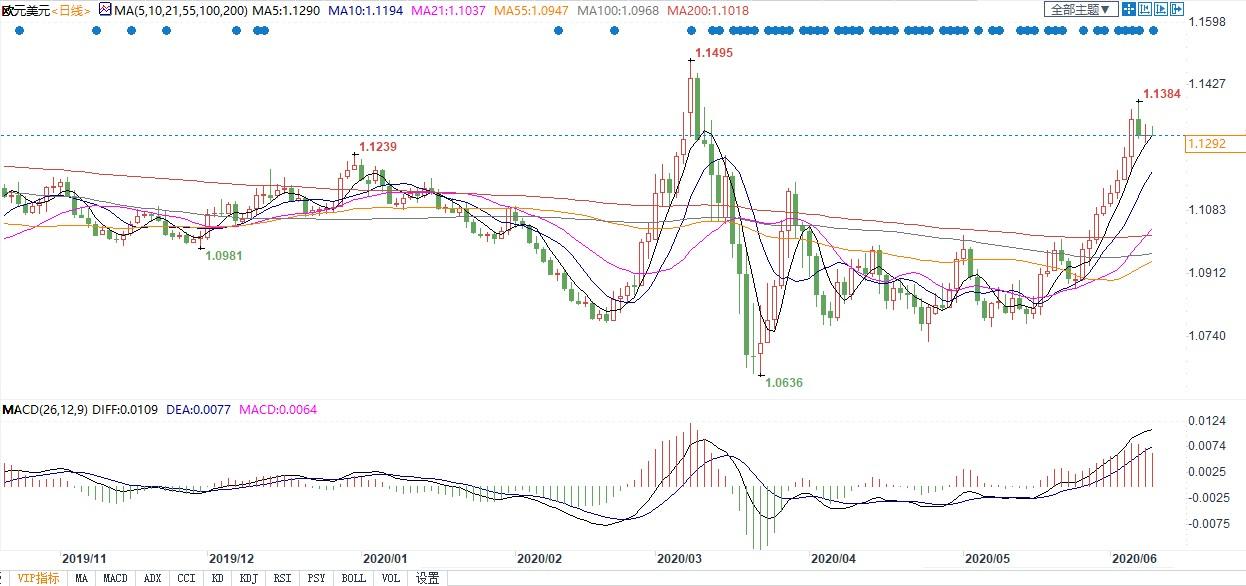Click the jump-to-start chart icon

pos(1145,10)
